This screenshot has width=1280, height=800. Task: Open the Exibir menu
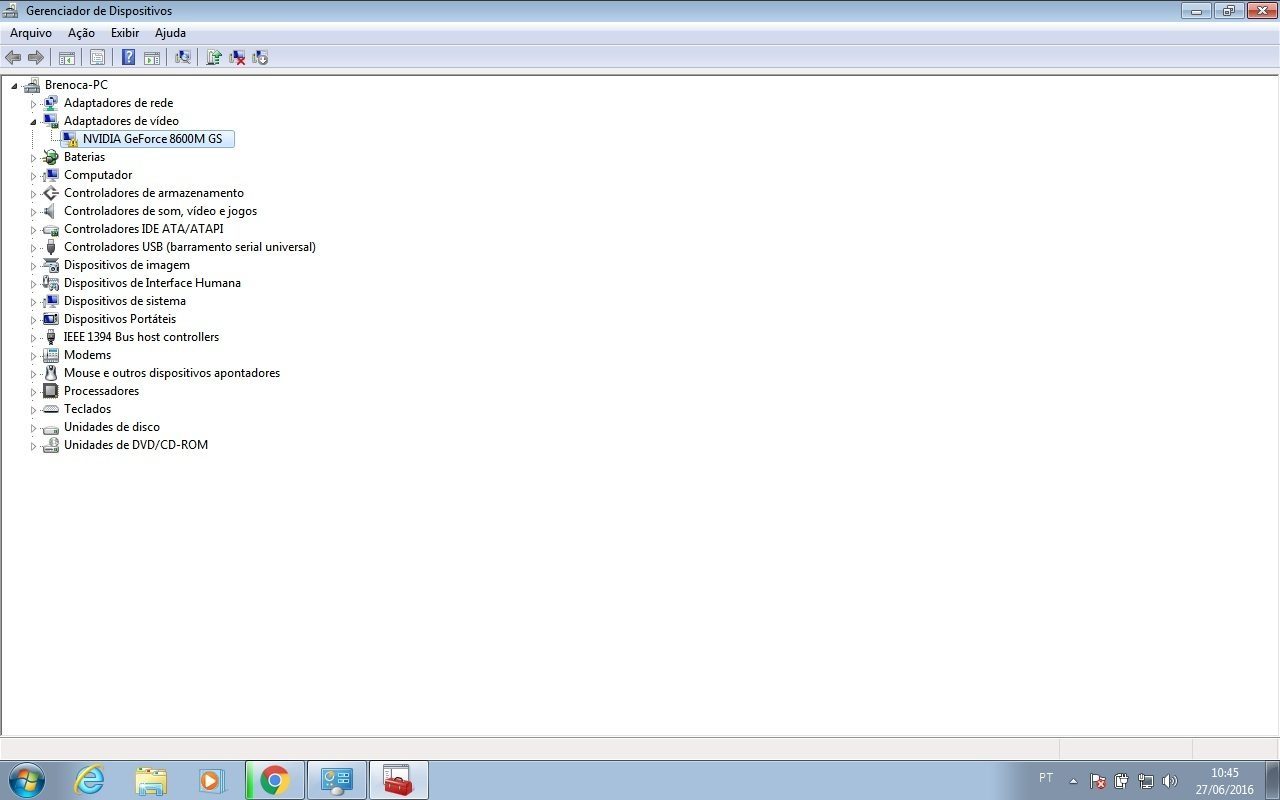pyautogui.click(x=125, y=33)
